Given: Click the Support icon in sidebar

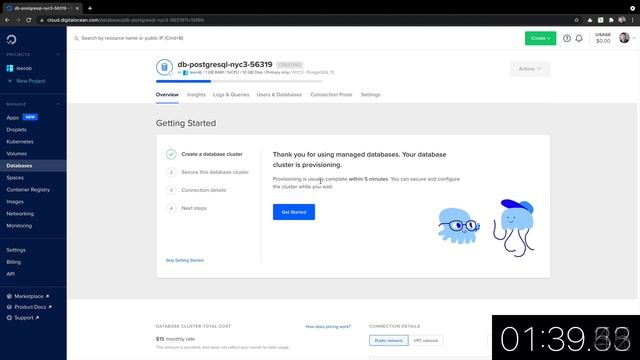Looking at the screenshot, I should coord(9,318).
